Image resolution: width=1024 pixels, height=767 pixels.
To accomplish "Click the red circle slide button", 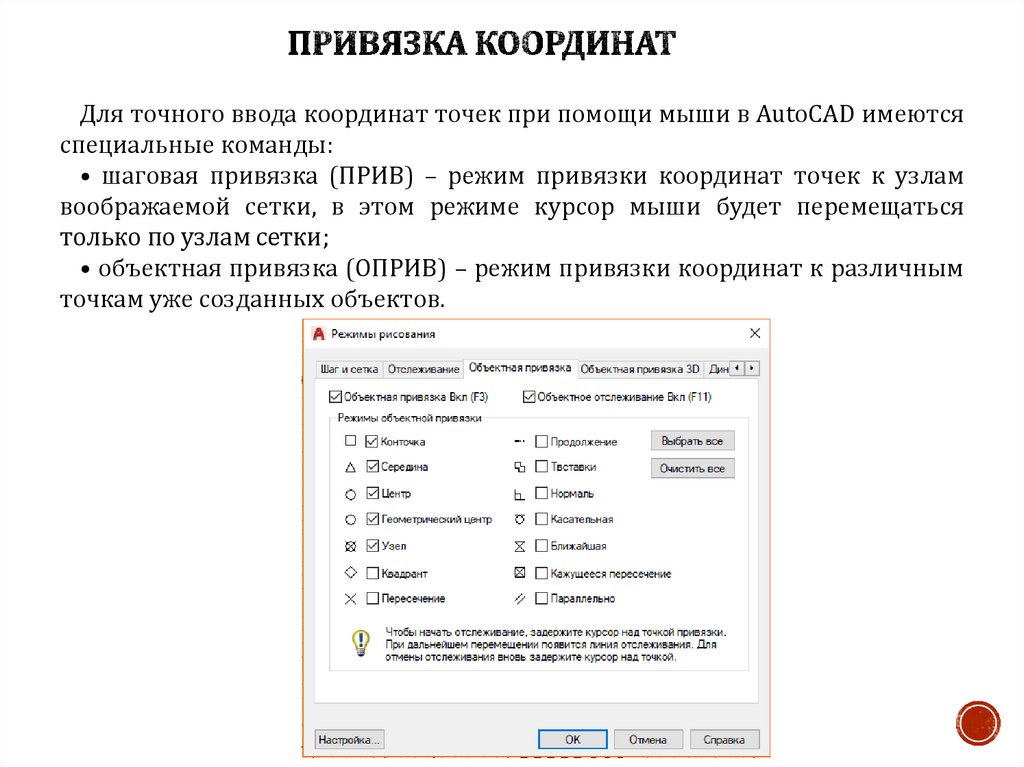I will [x=978, y=723].
